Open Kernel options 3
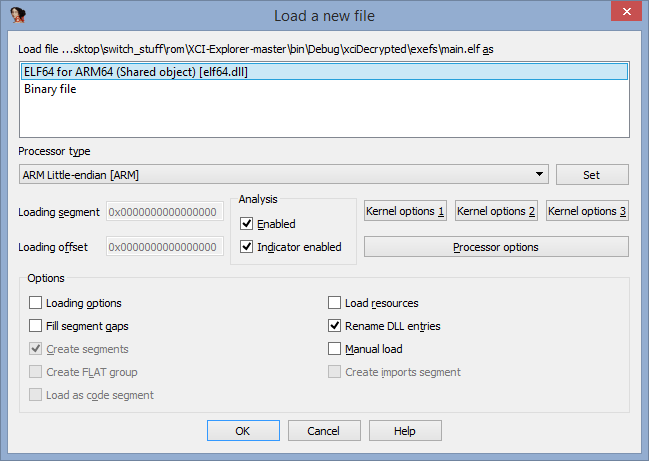 [x=587, y=211]
